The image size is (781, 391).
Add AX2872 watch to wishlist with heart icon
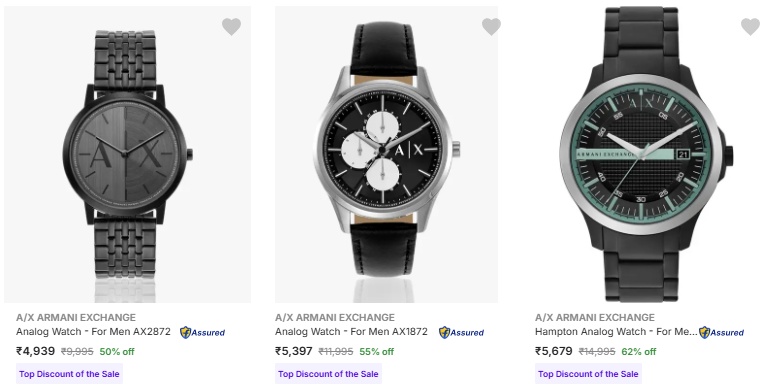coord(231,26)
